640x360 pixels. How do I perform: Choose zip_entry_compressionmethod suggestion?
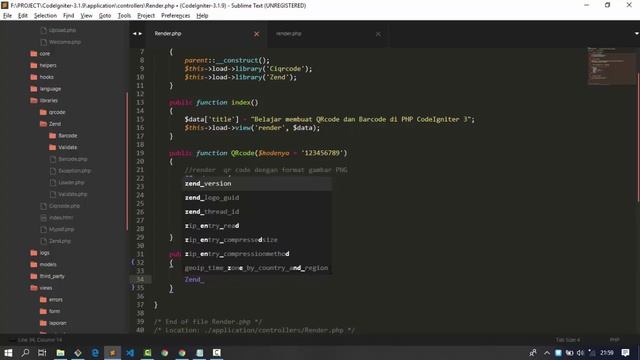pos(257,254)
